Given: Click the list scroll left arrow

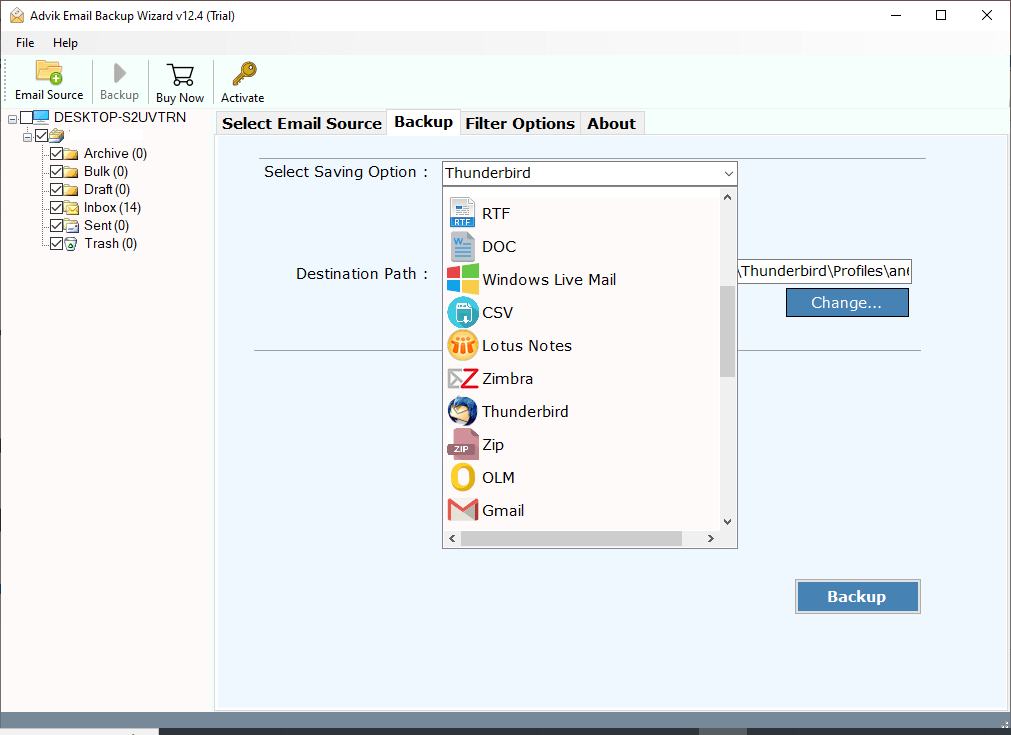Looking at the screenshot, I should point(452,538).
